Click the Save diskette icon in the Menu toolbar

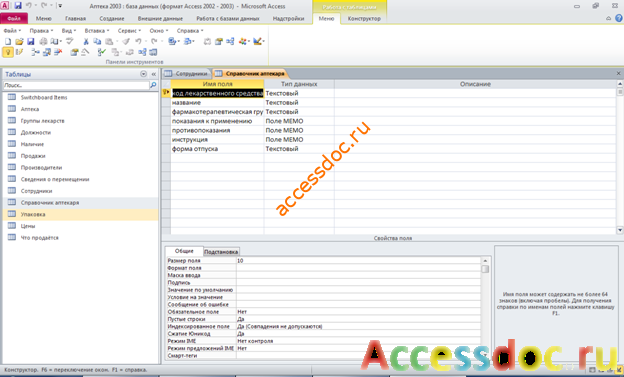(30, 41)
